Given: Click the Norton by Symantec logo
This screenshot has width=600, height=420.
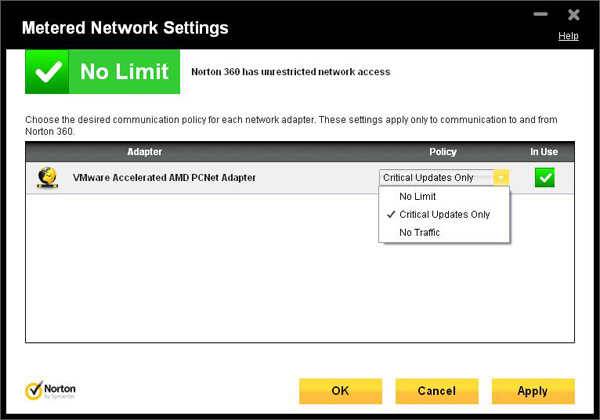Looking at the screenshot, I should (x=50, y=391).
